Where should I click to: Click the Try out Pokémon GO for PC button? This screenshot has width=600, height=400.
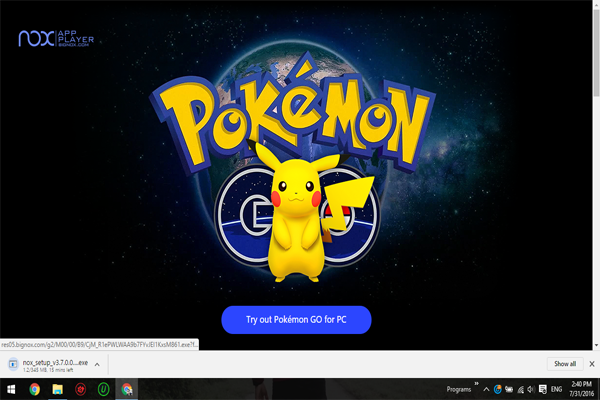pos(296,320)
